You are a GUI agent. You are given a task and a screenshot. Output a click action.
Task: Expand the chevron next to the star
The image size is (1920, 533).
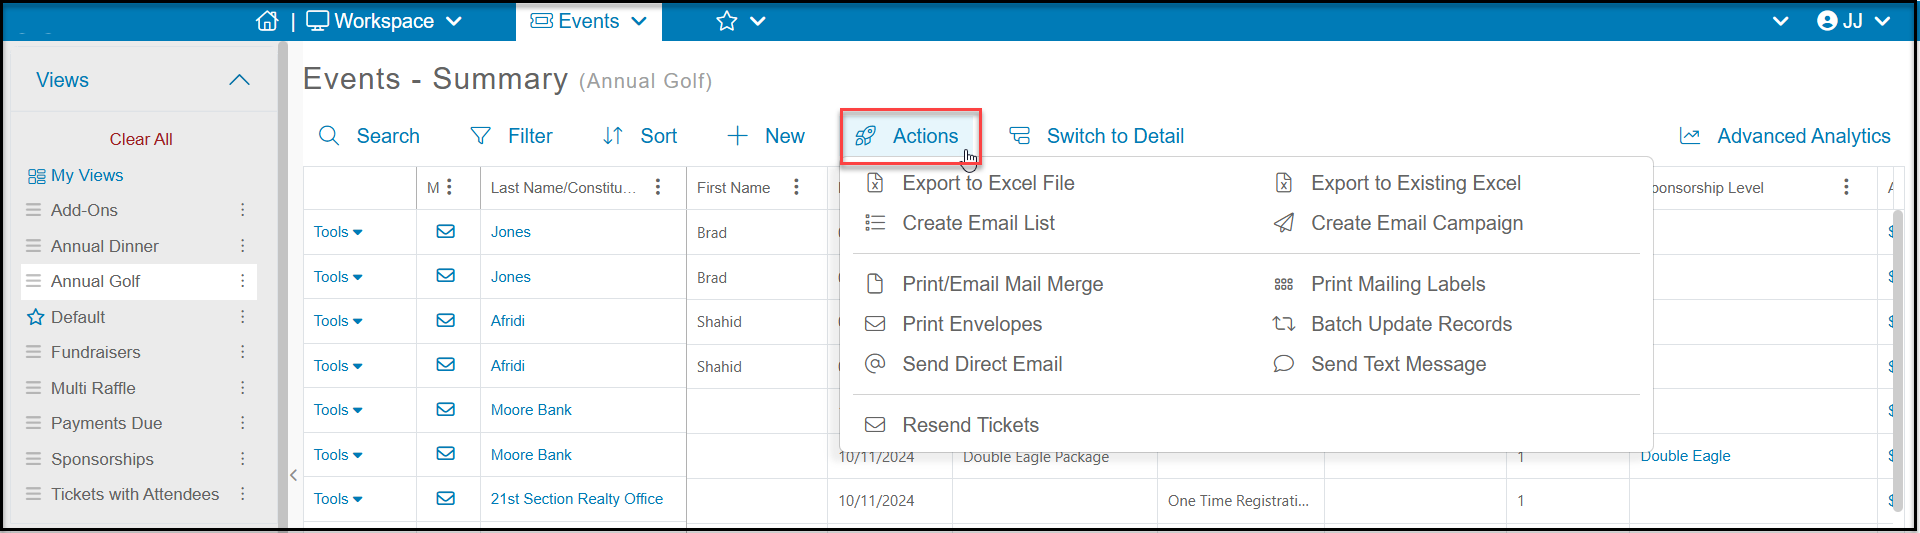(758, 21)
